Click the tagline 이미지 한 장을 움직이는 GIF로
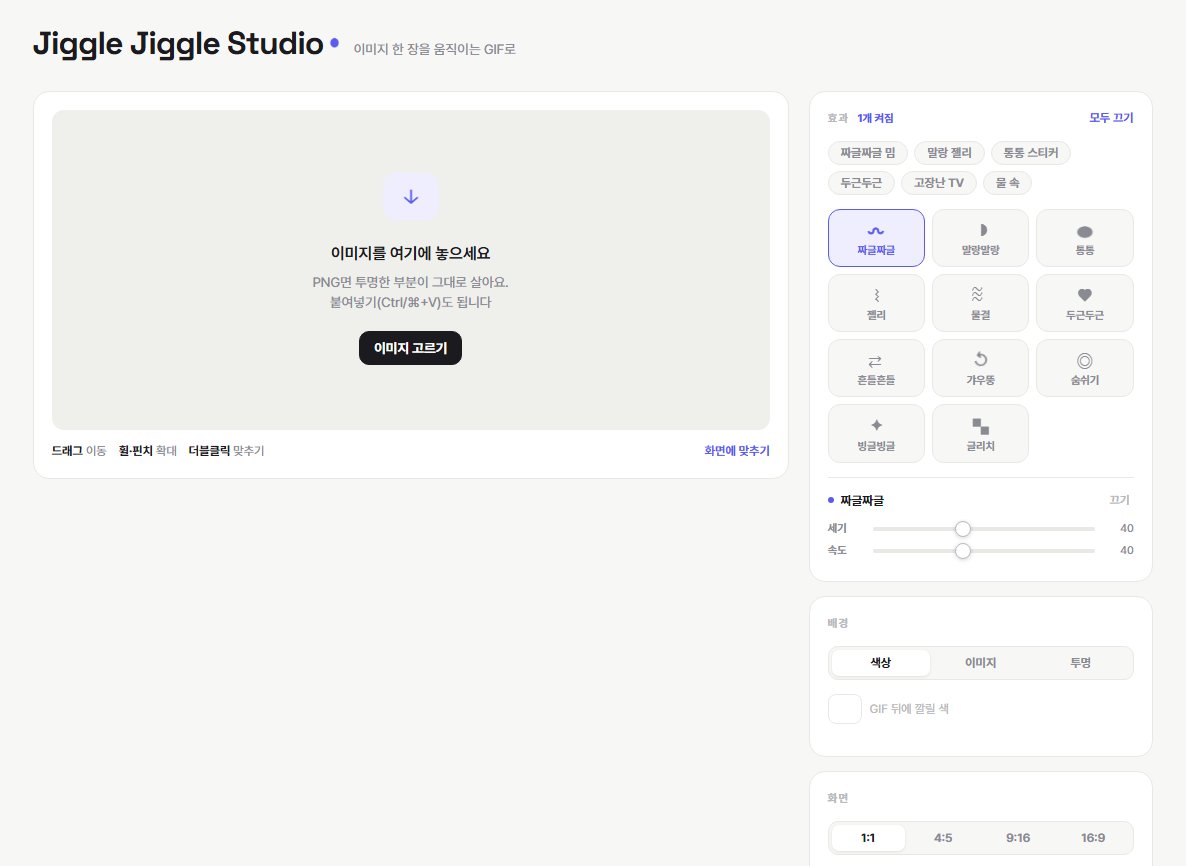The height and width of the screenshot is (866, 1186). 435,49
